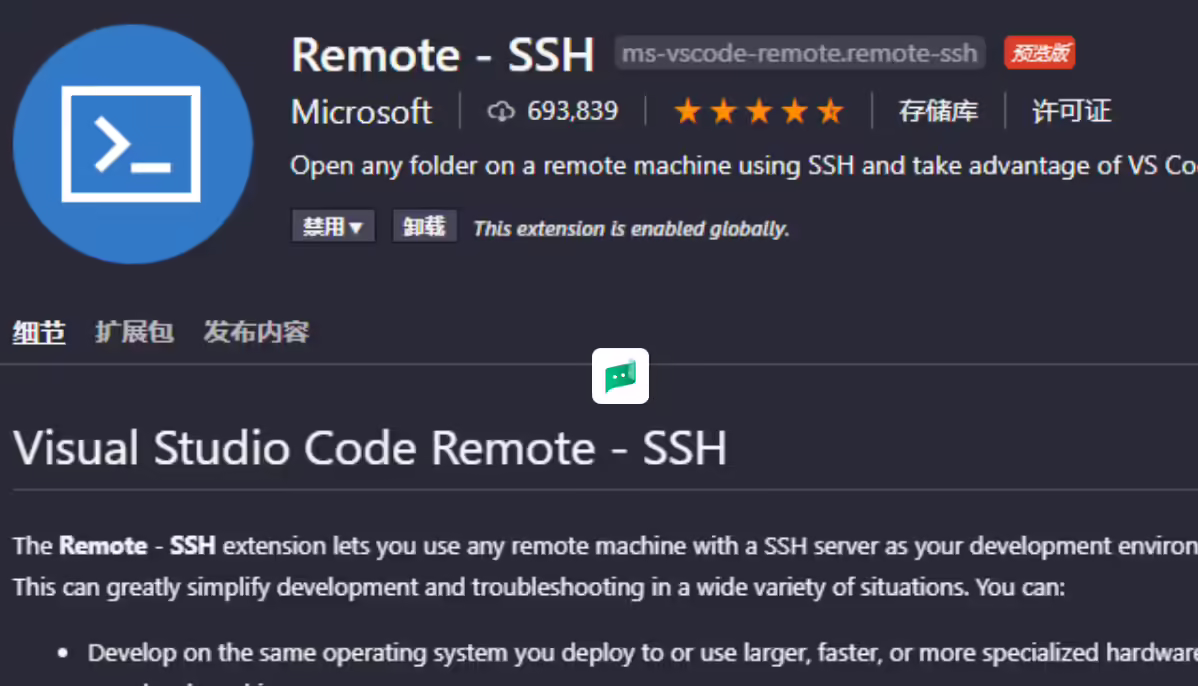This screenshot has height=686, width=1198.
Task: Click the green chat bubble floating icon
Action: (x=620, y=376)
